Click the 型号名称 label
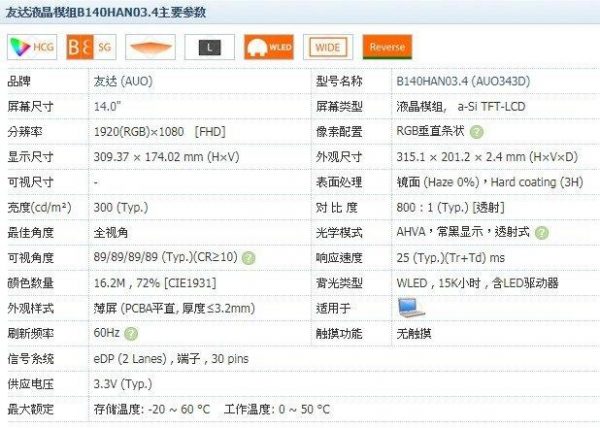The image size is (600, 428). tap(339, 81)
